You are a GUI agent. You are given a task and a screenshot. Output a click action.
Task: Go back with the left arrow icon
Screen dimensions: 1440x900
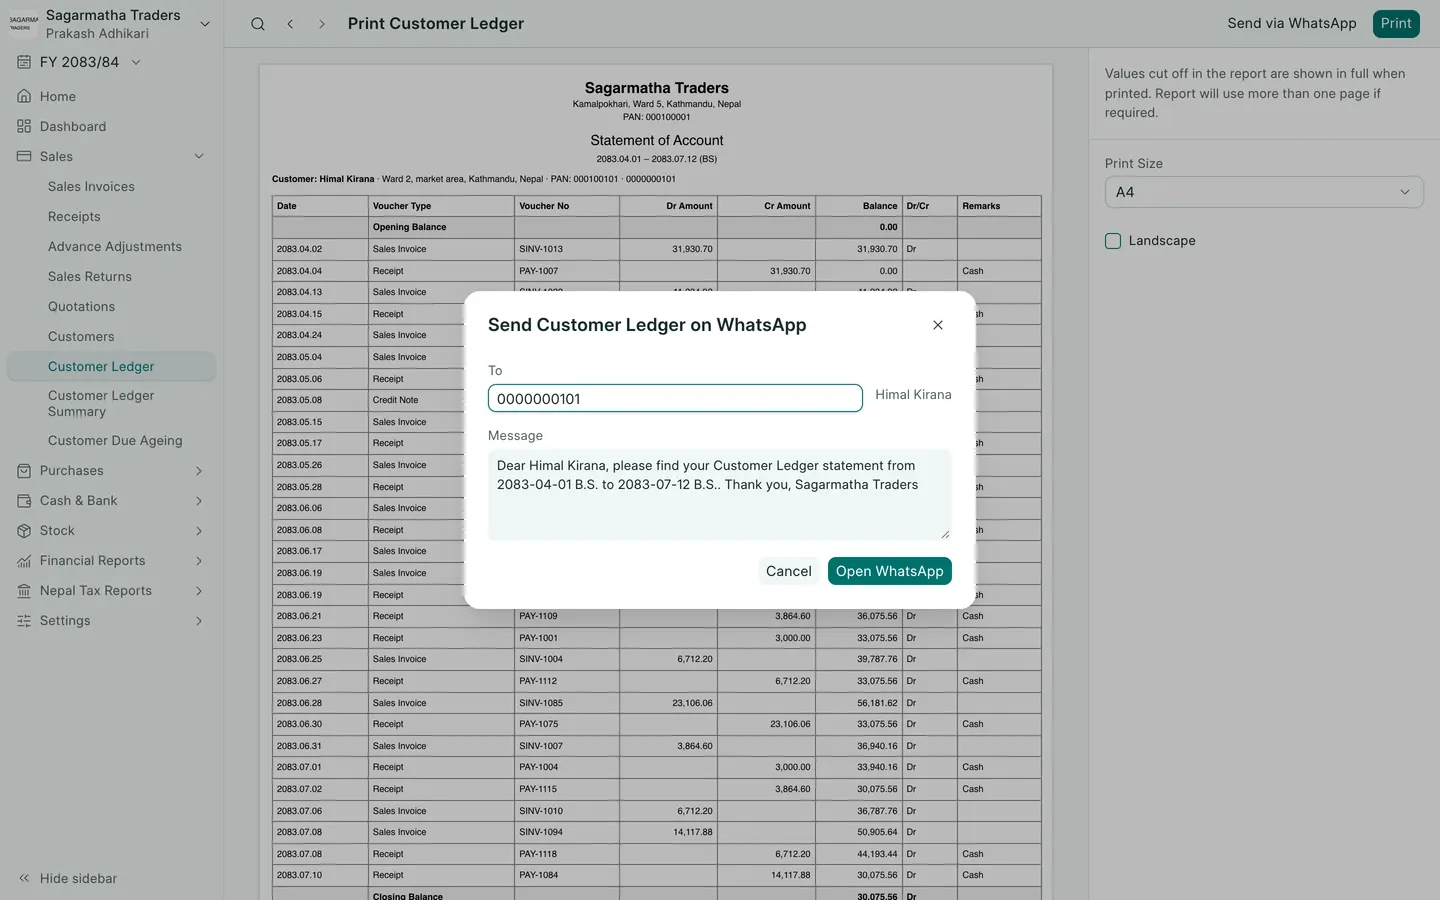(x=290, y=24)
